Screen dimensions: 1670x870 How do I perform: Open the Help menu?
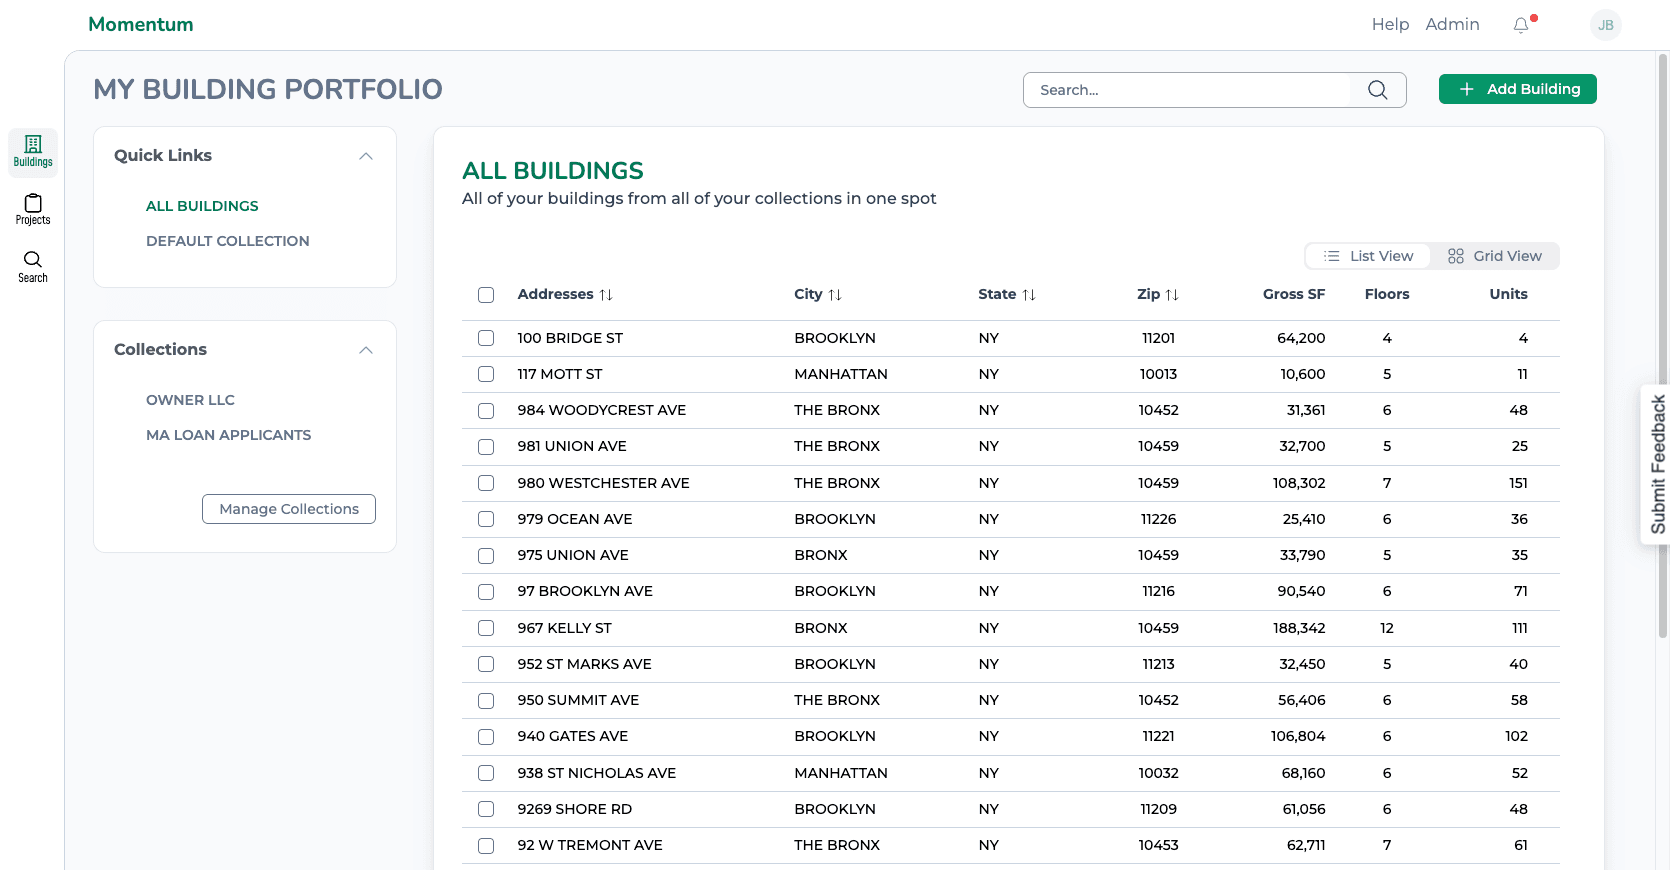click(x=1390, y=24)
